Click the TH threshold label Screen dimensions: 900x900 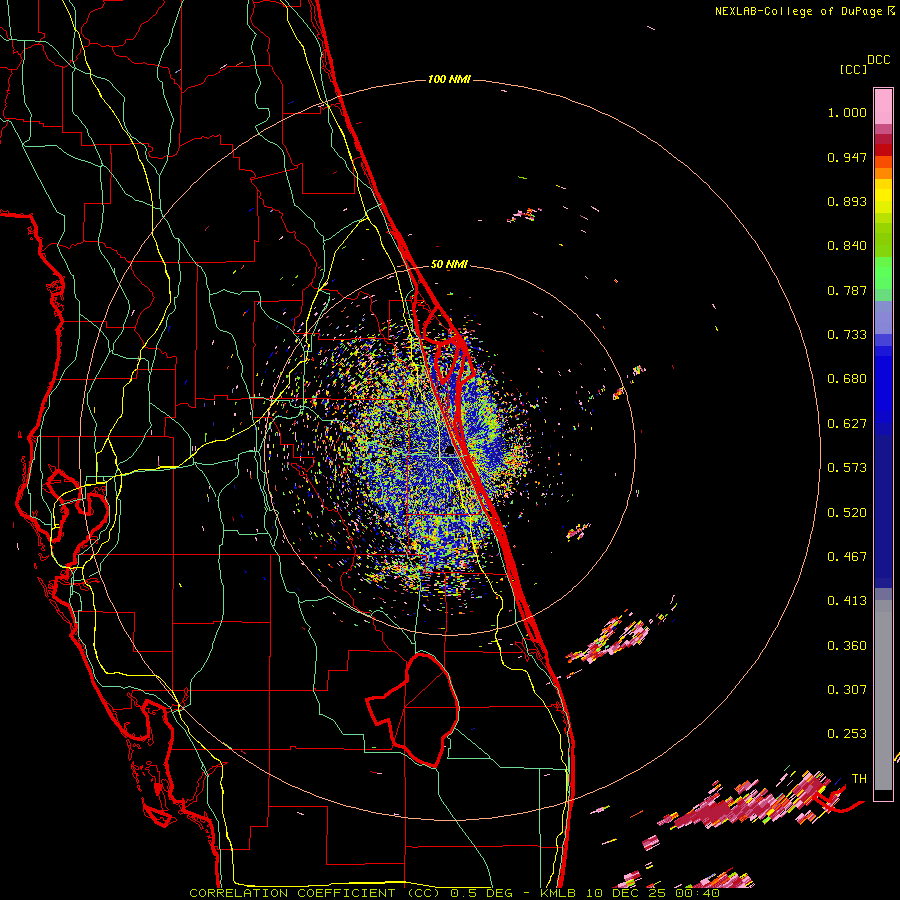[859, 779]
